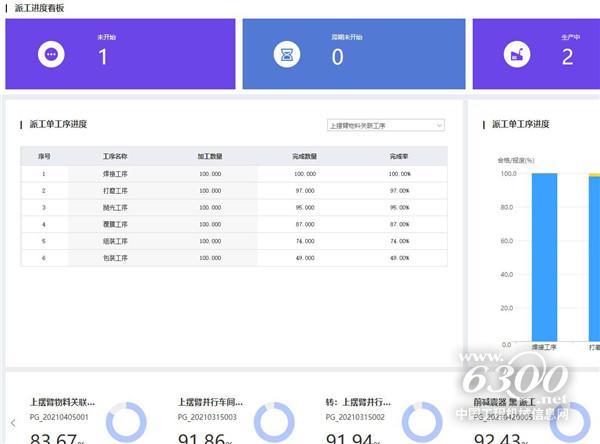
Task: Click the 派工单工序进度 heading above the bar chart
Action: pos(520,124)
